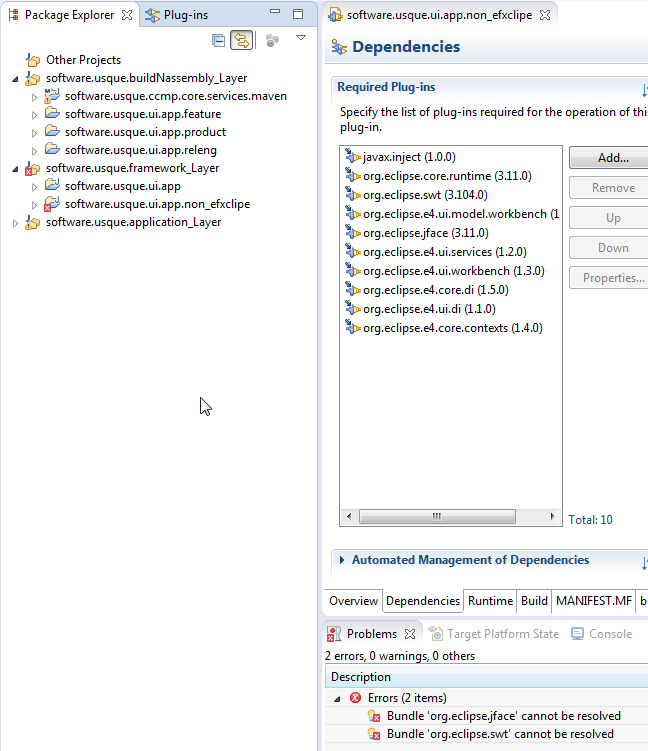Toggle Link with Editor button
Image resolution: width=648 pixels, height=751 pixels.
[242, 41]
